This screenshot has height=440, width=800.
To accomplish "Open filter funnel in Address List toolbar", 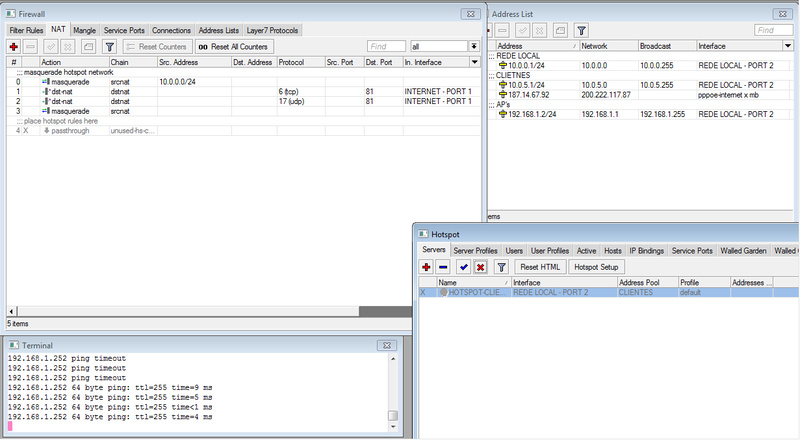I will [581, 31].
